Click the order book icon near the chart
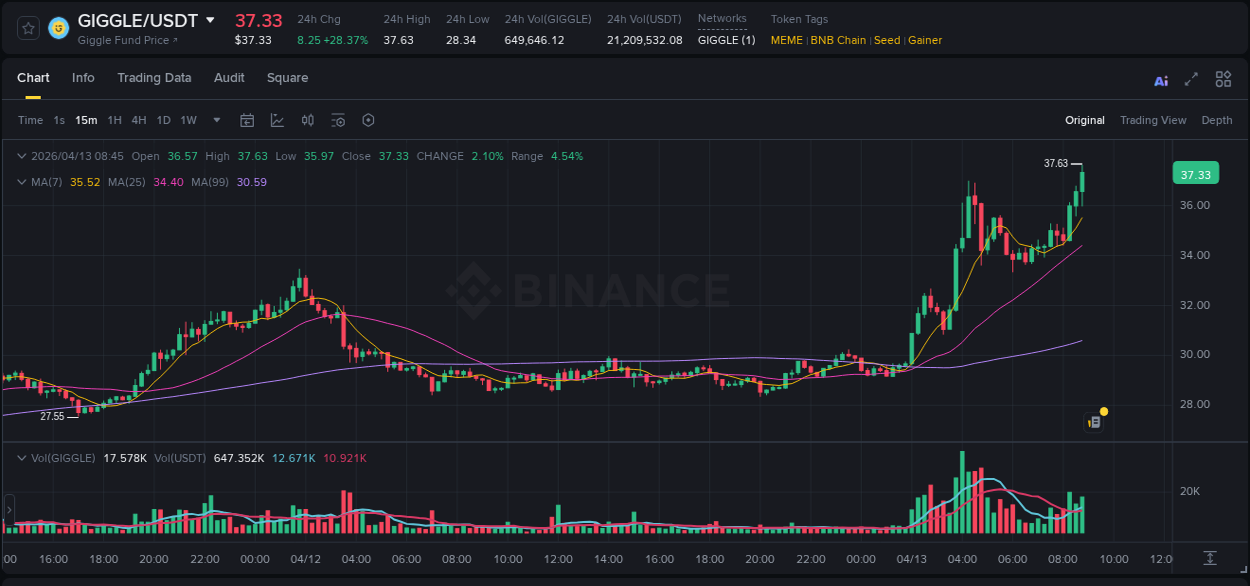The image size is (1250, 586). (1093, 421)
